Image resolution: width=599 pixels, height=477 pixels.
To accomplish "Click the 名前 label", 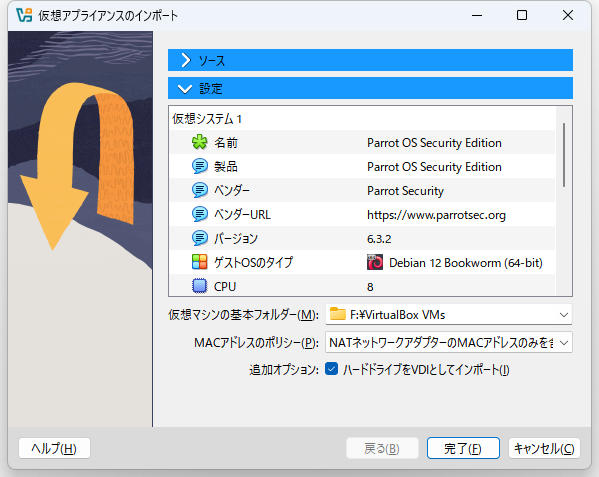I will [x=226, y=143].
